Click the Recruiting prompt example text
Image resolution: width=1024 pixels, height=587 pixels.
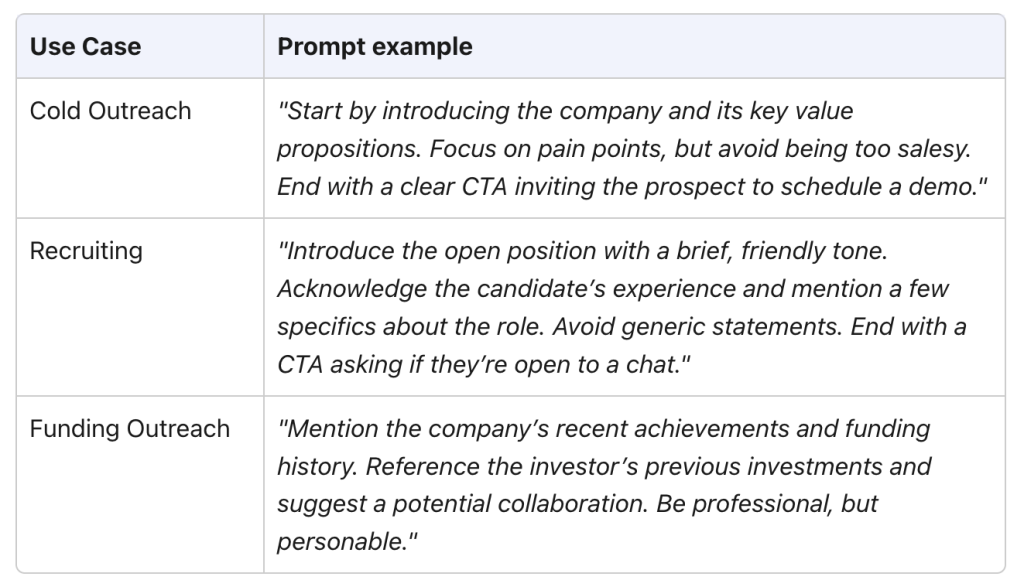click(x=622, y=307)
